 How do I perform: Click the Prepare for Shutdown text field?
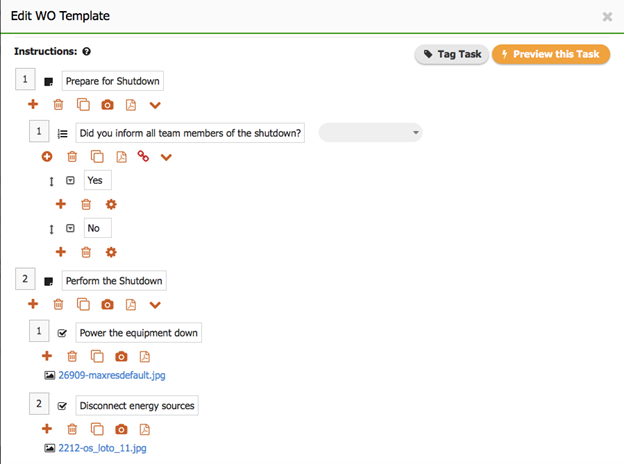click(112, 81)
